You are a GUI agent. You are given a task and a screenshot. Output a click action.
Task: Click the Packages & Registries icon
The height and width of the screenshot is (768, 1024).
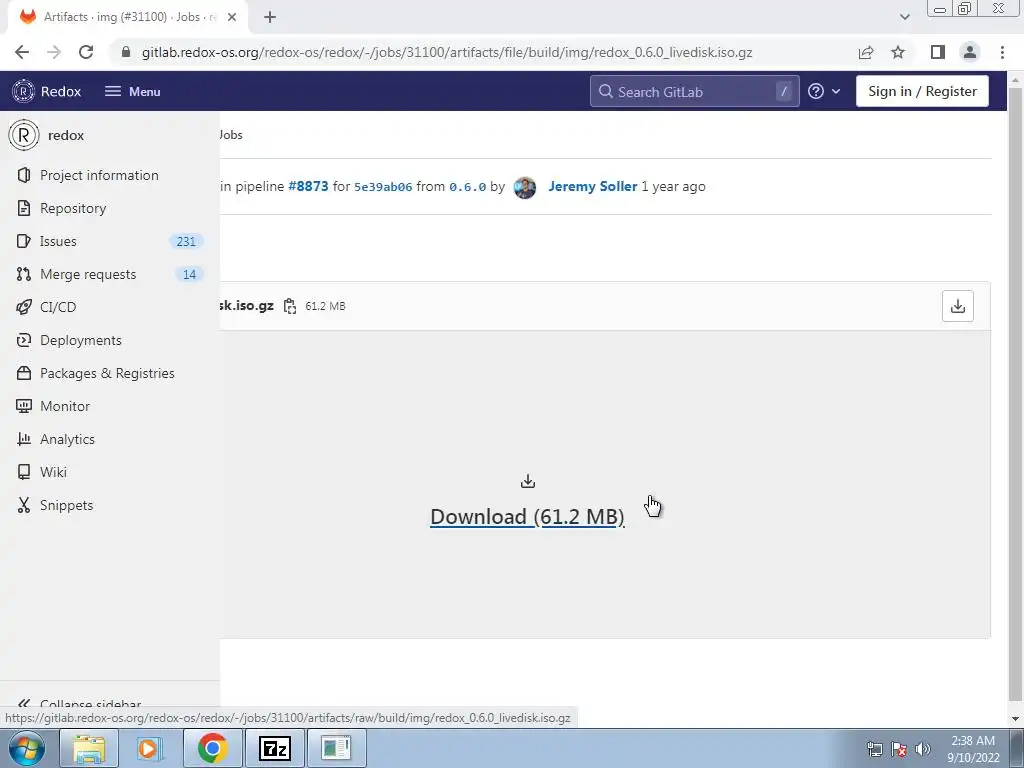tap(24, 373)
